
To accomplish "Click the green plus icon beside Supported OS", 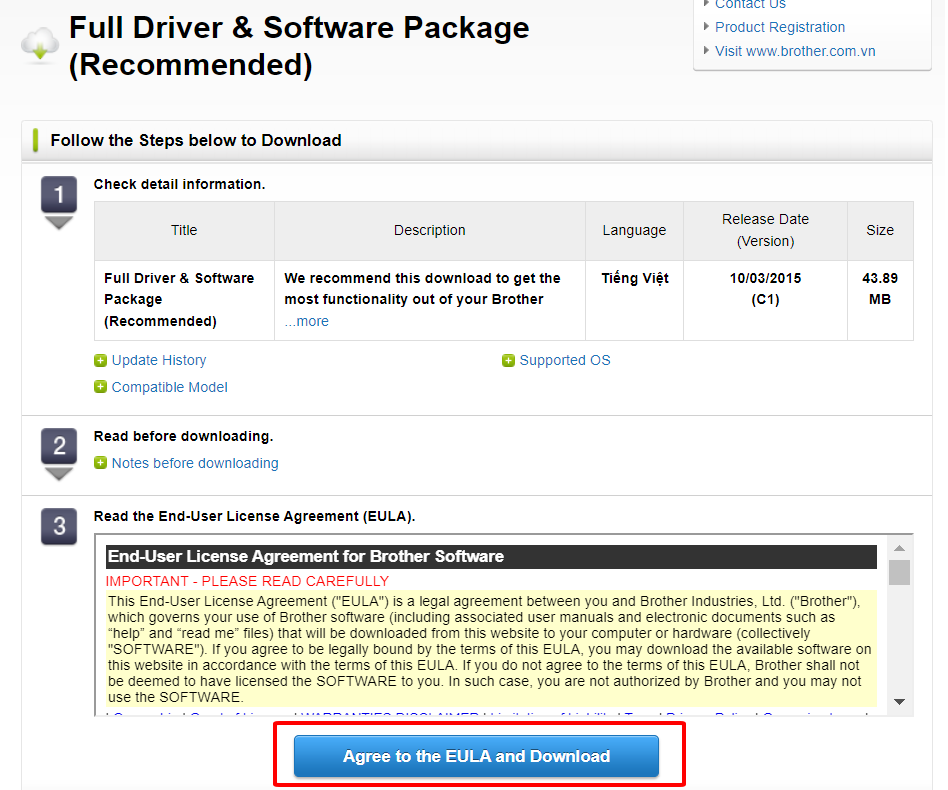I will point(508,361).
